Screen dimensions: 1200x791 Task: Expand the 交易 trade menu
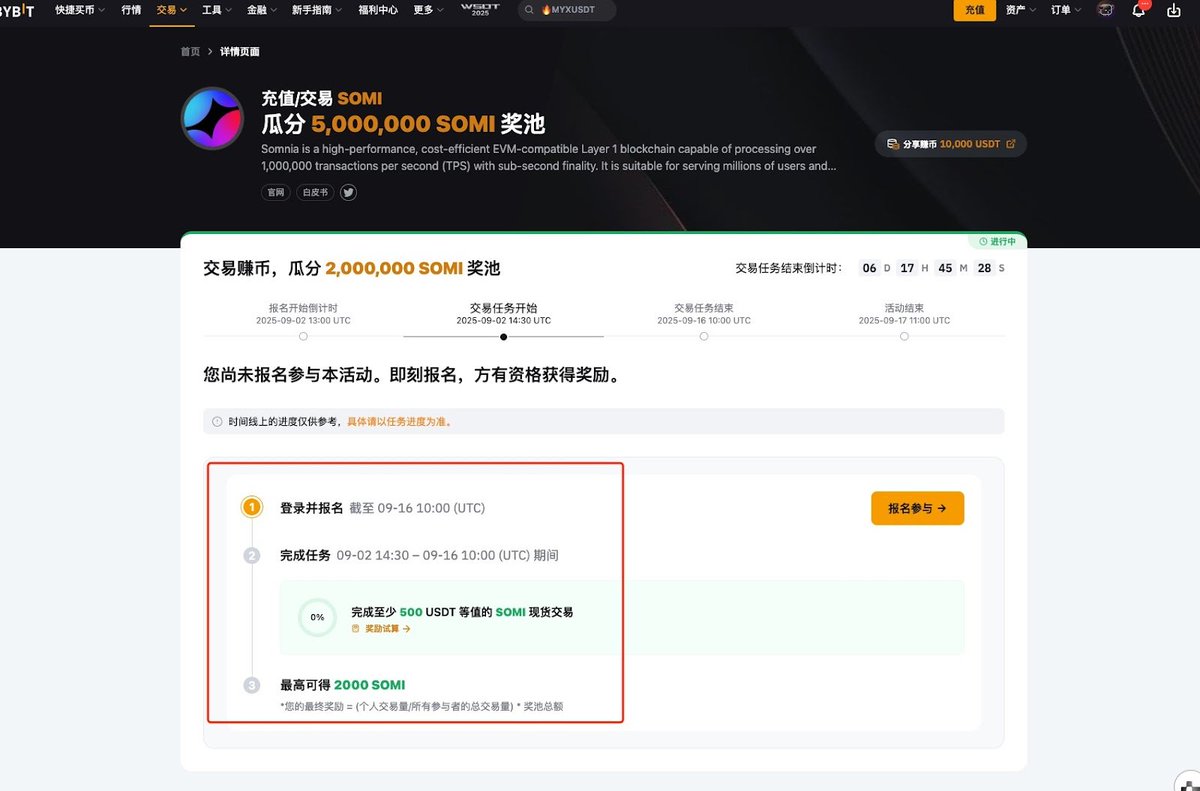click(x=171, y=10)
